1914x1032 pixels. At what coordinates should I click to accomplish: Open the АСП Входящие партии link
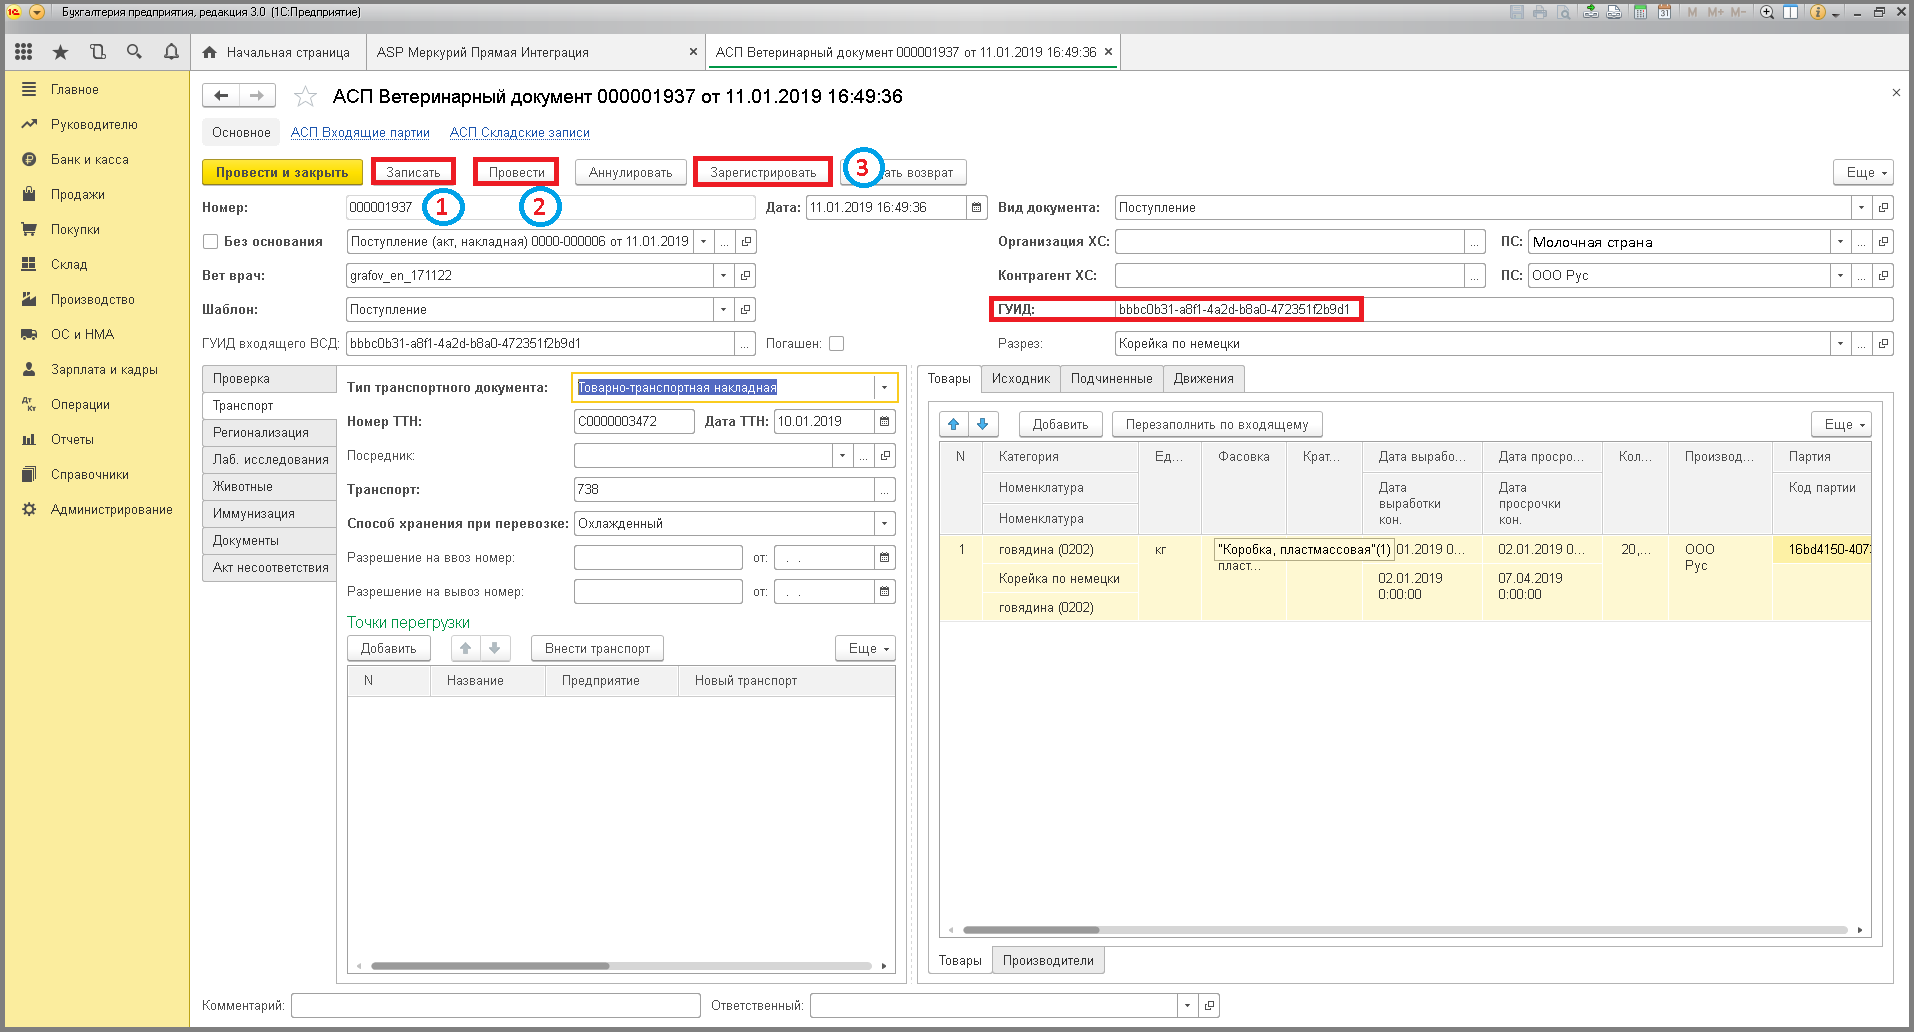[x=360, y=132]
